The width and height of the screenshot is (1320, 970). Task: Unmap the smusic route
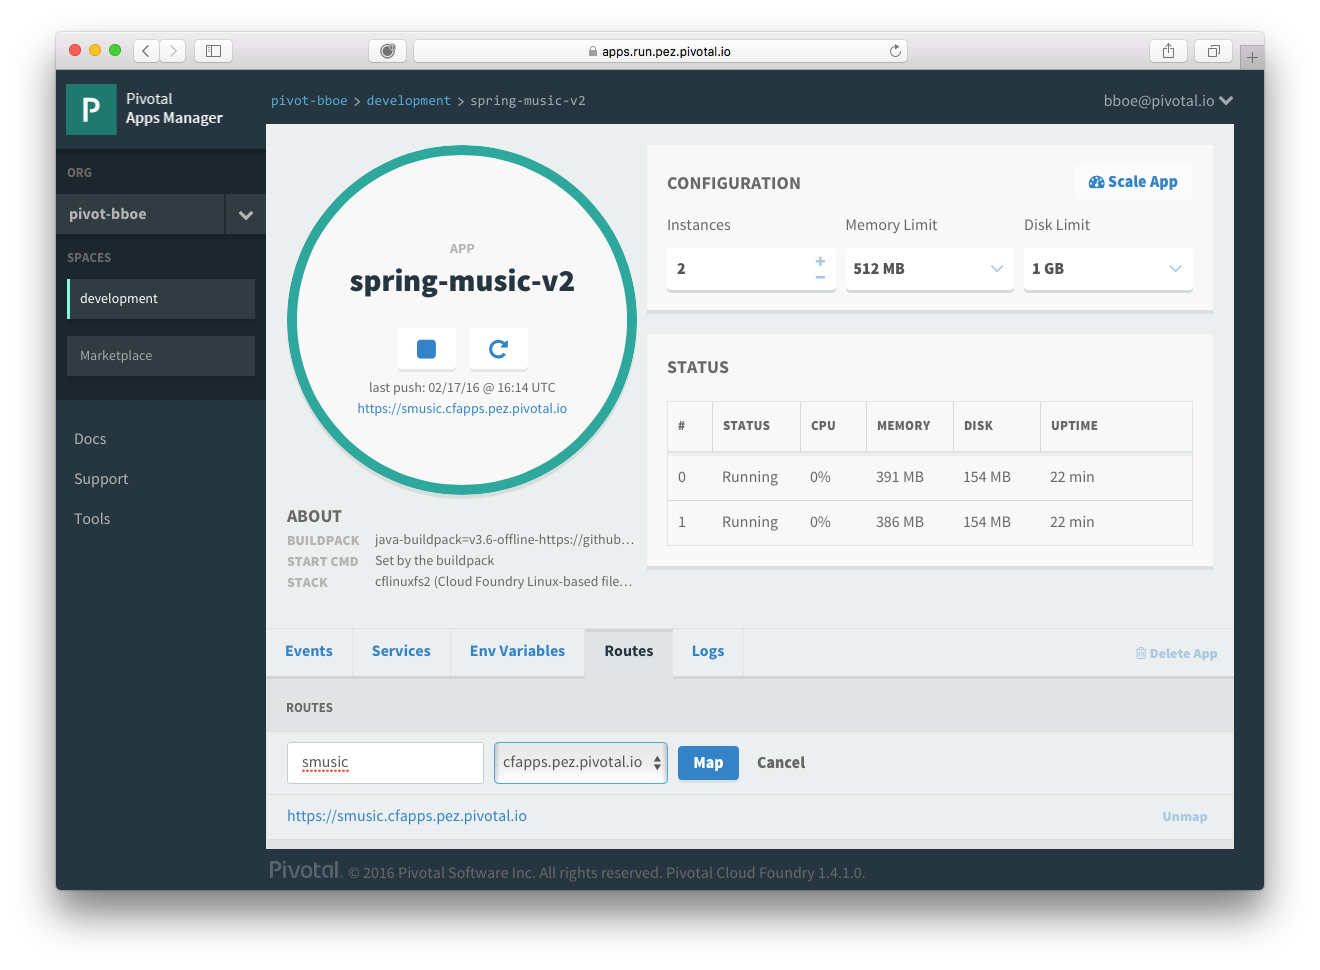coord(1185,817)
